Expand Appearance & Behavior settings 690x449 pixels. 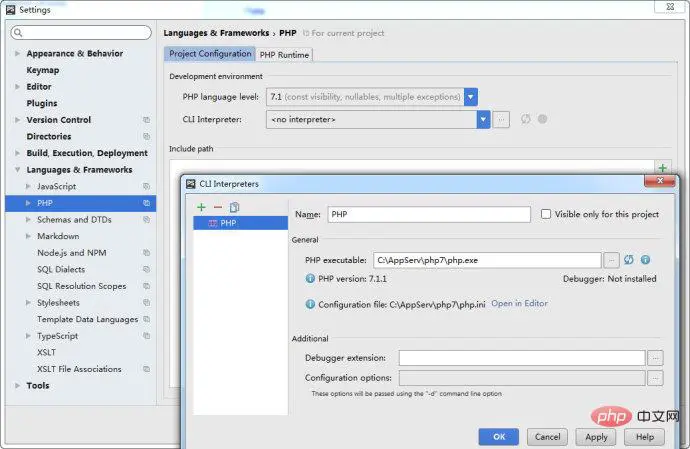(x=17, y=54)
